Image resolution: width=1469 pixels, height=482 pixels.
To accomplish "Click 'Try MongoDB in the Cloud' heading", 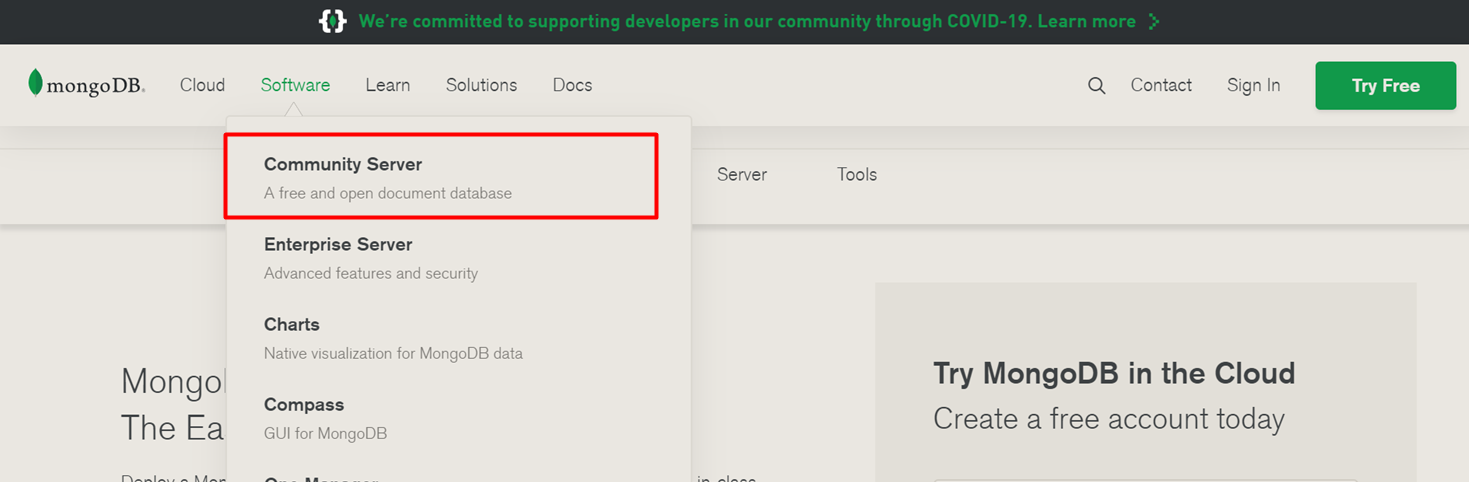I will tap(1114, 373).
